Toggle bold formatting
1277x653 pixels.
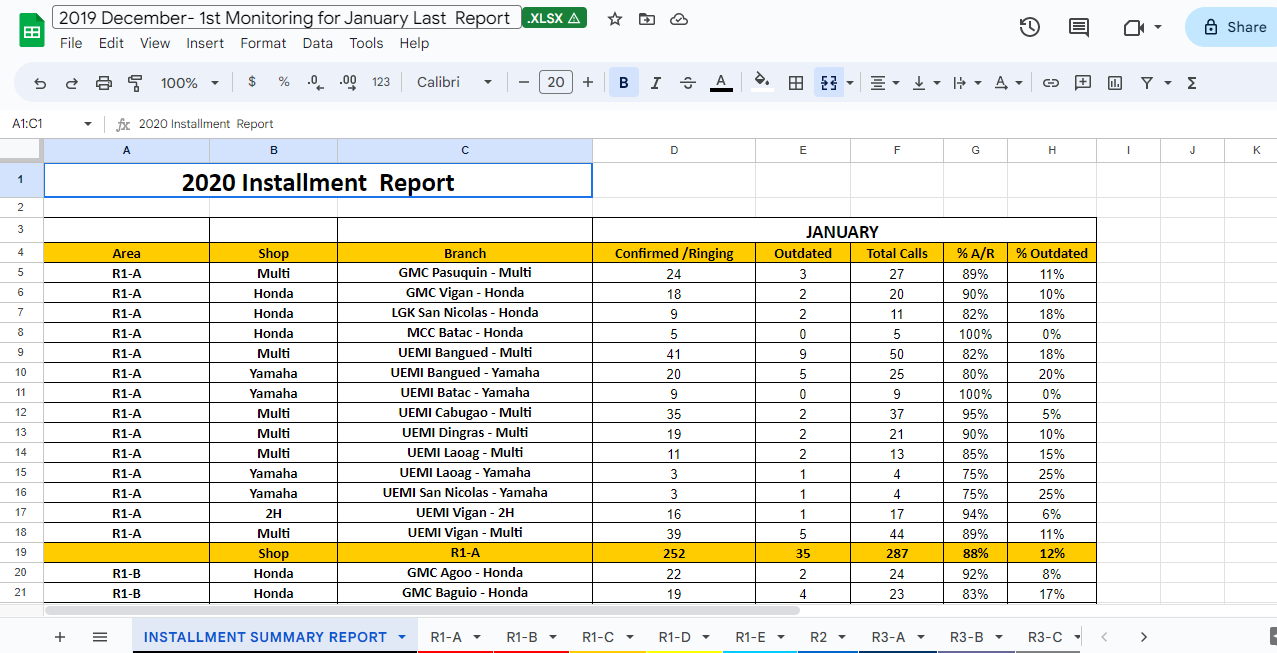624,83
